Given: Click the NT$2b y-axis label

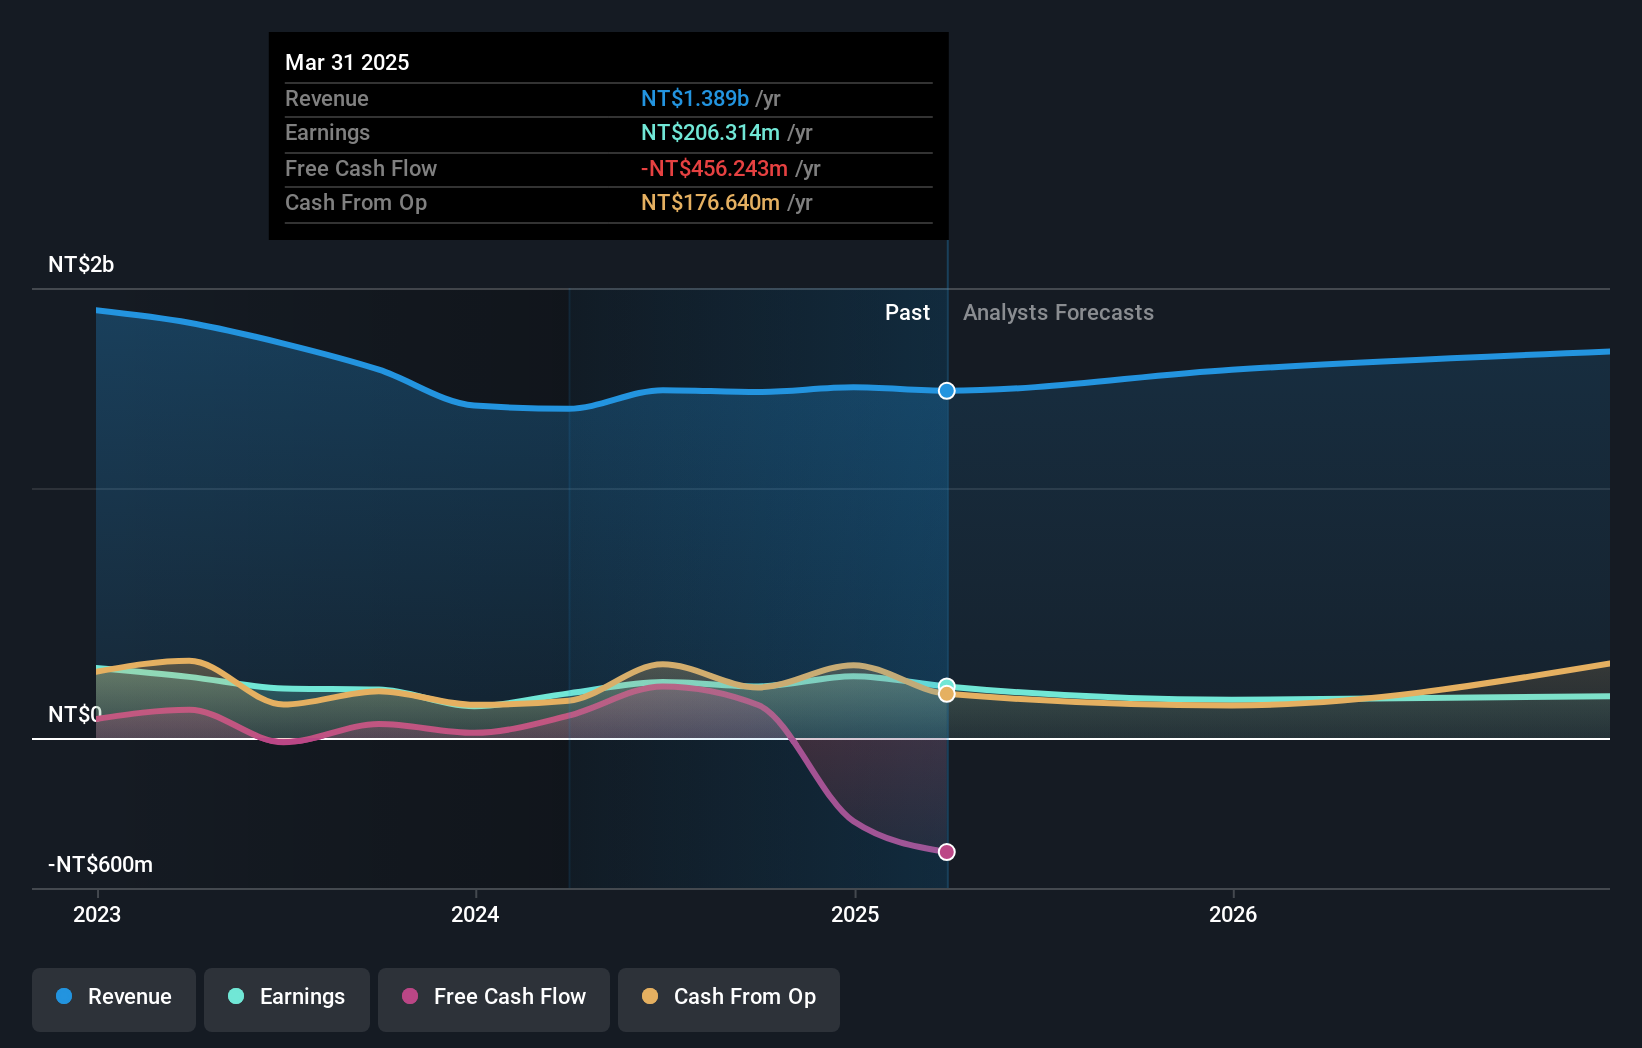Looking at the screenshot, I should (x=81, y=265).
